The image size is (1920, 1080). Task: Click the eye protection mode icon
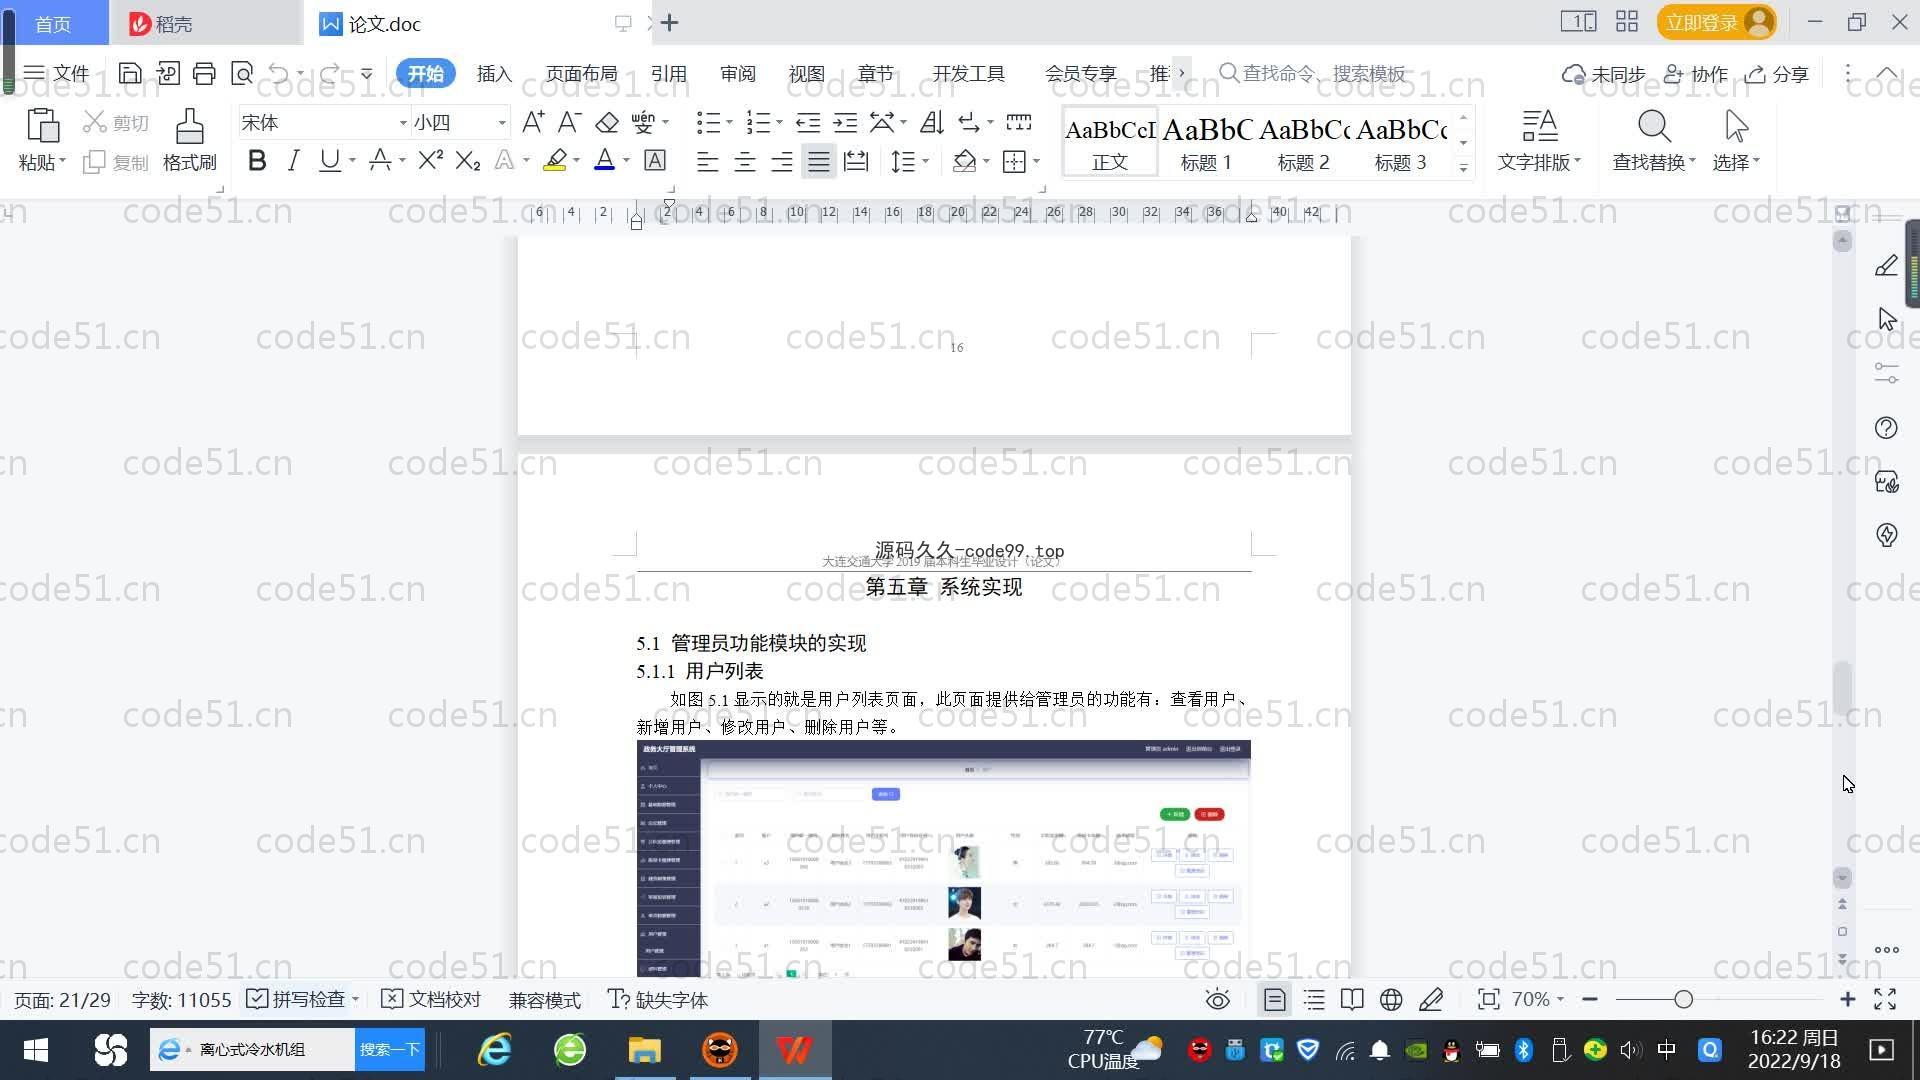1217,1000
